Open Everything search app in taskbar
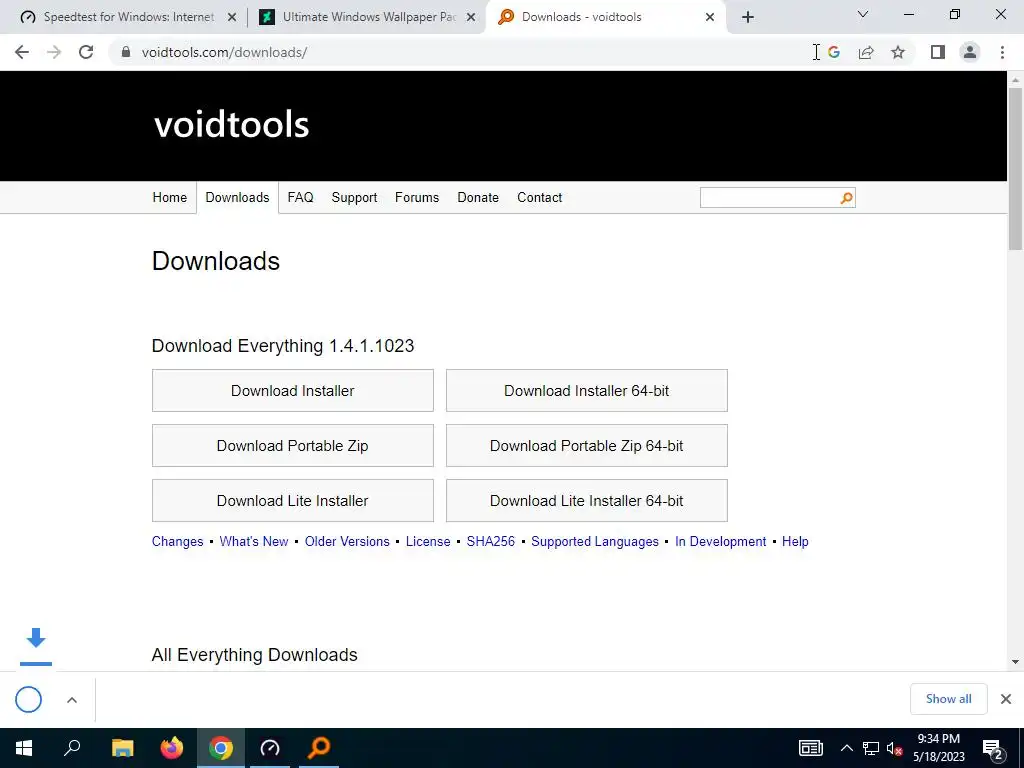 pyautogui.click(x=319, y=748)
